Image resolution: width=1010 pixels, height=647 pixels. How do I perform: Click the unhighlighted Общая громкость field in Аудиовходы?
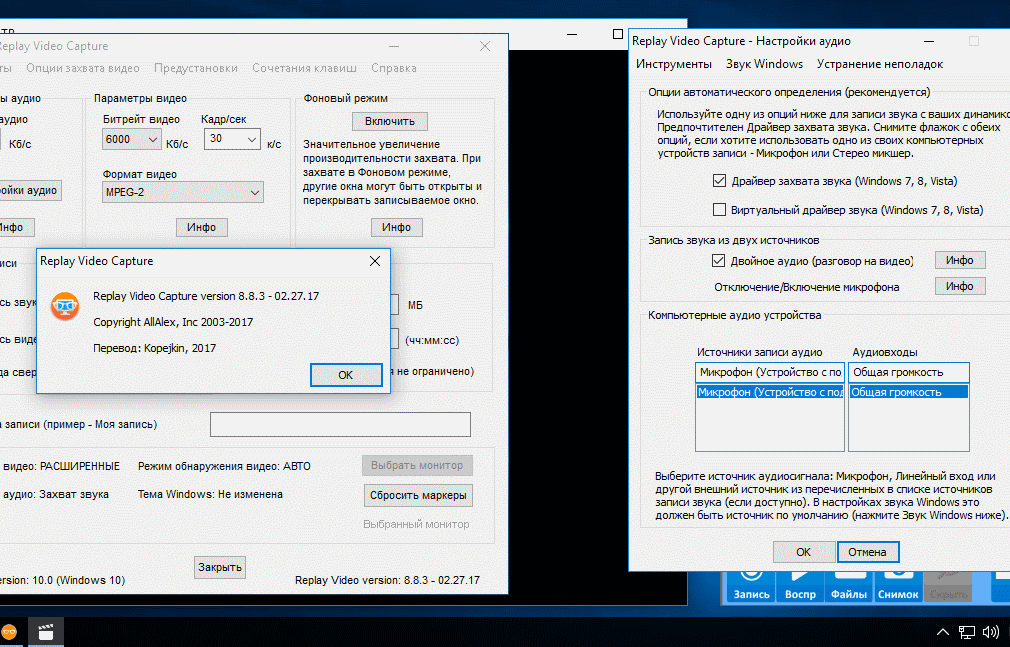(x=909, y=372)
